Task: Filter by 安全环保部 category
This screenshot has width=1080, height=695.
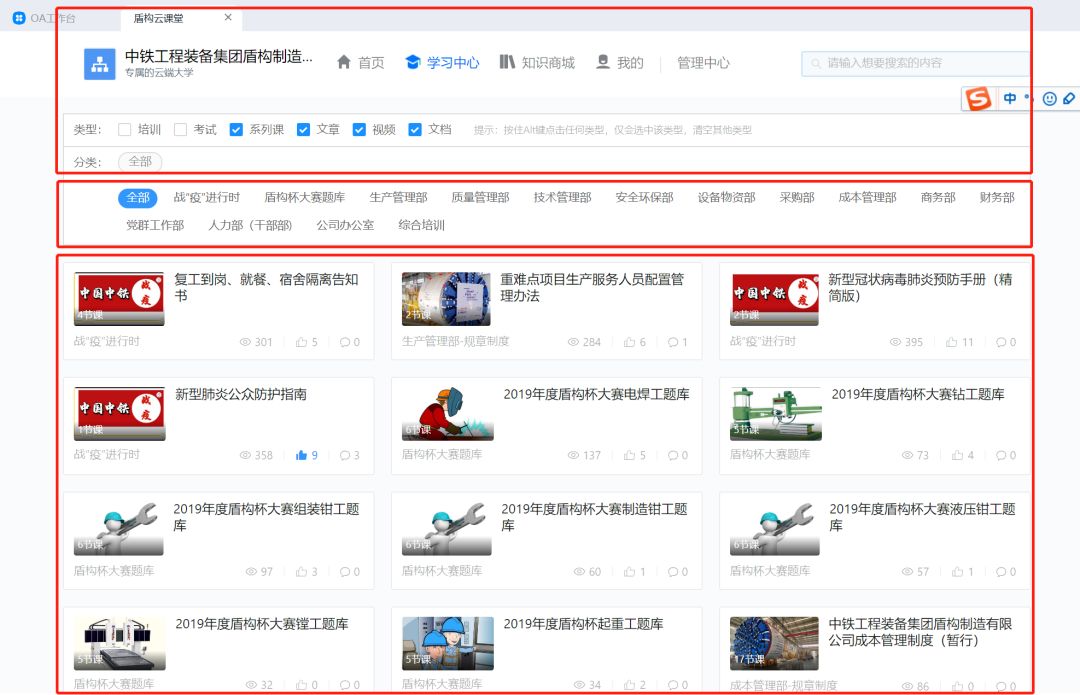Action: 644,198
